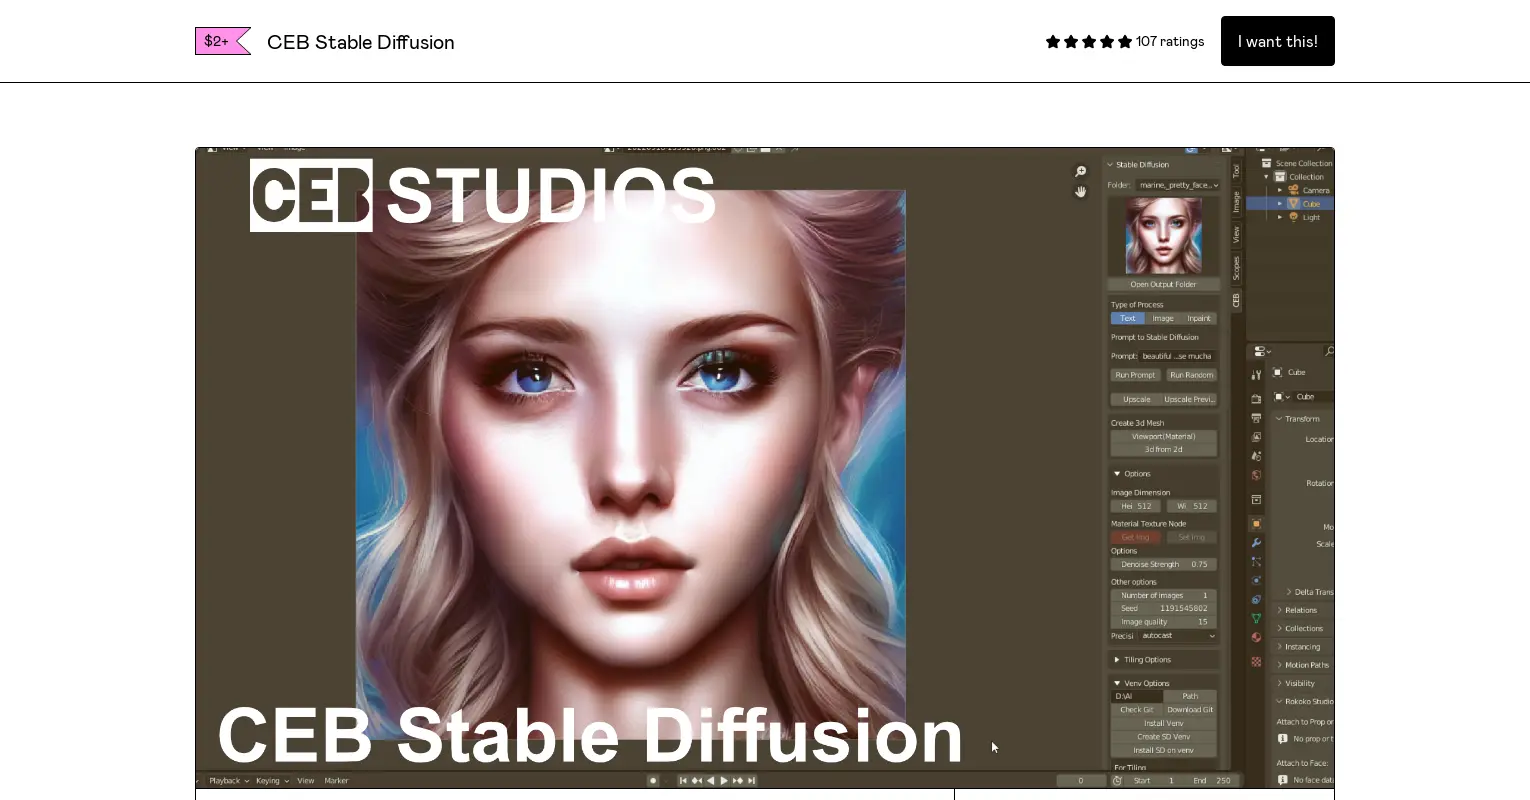Adjust the Denoise Strength slider
The image size is (1530, 800).
click(1163, 564)
